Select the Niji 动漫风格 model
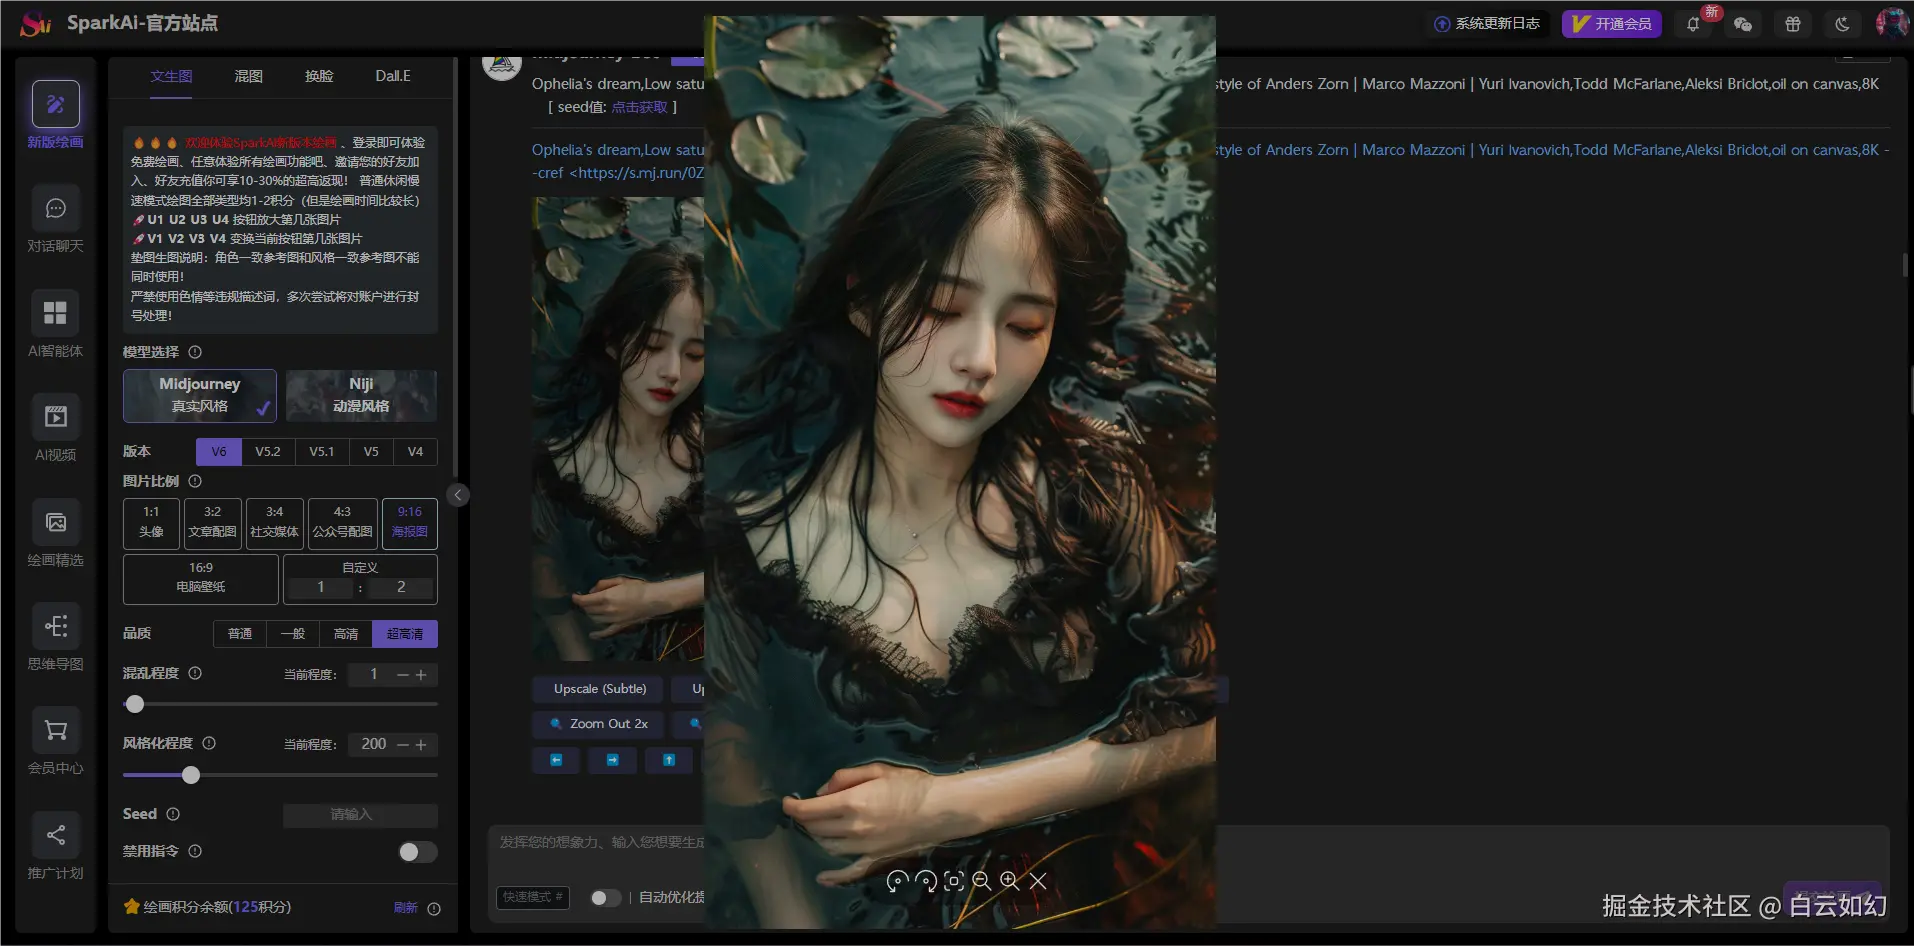The width and height of the screenshot is (1914, 946). [x=361, y=395]
